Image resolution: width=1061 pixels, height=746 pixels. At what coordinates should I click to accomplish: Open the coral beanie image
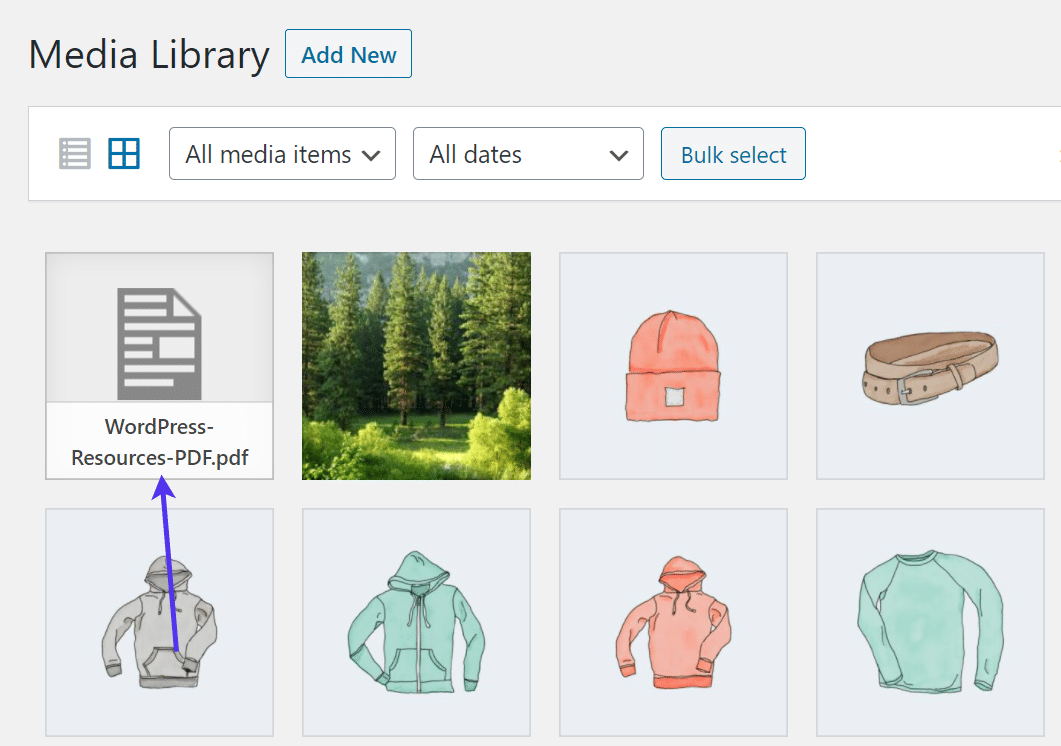click(x=673, y=365)
